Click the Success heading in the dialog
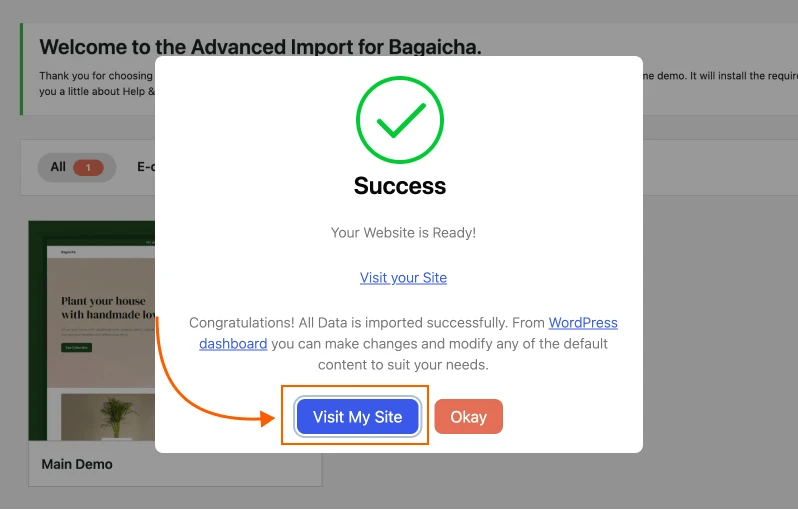Image resolution: width=798 pixels, height=510 pixels. (399, 186)
